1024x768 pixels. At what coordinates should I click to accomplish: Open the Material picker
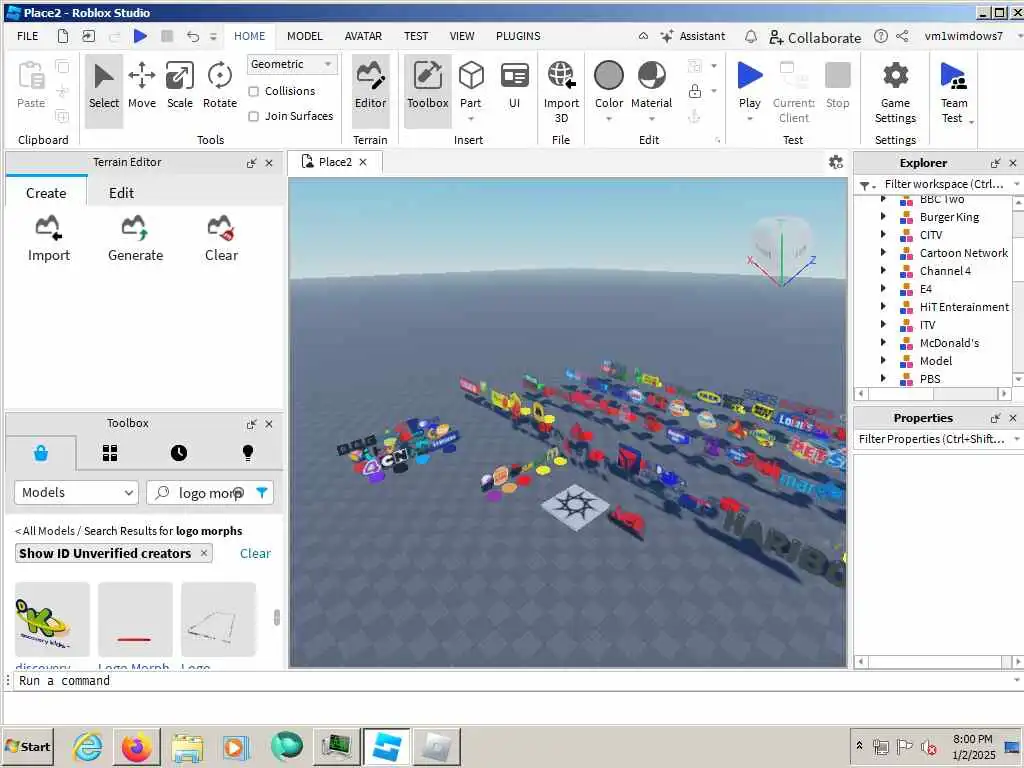coord(651,86)
